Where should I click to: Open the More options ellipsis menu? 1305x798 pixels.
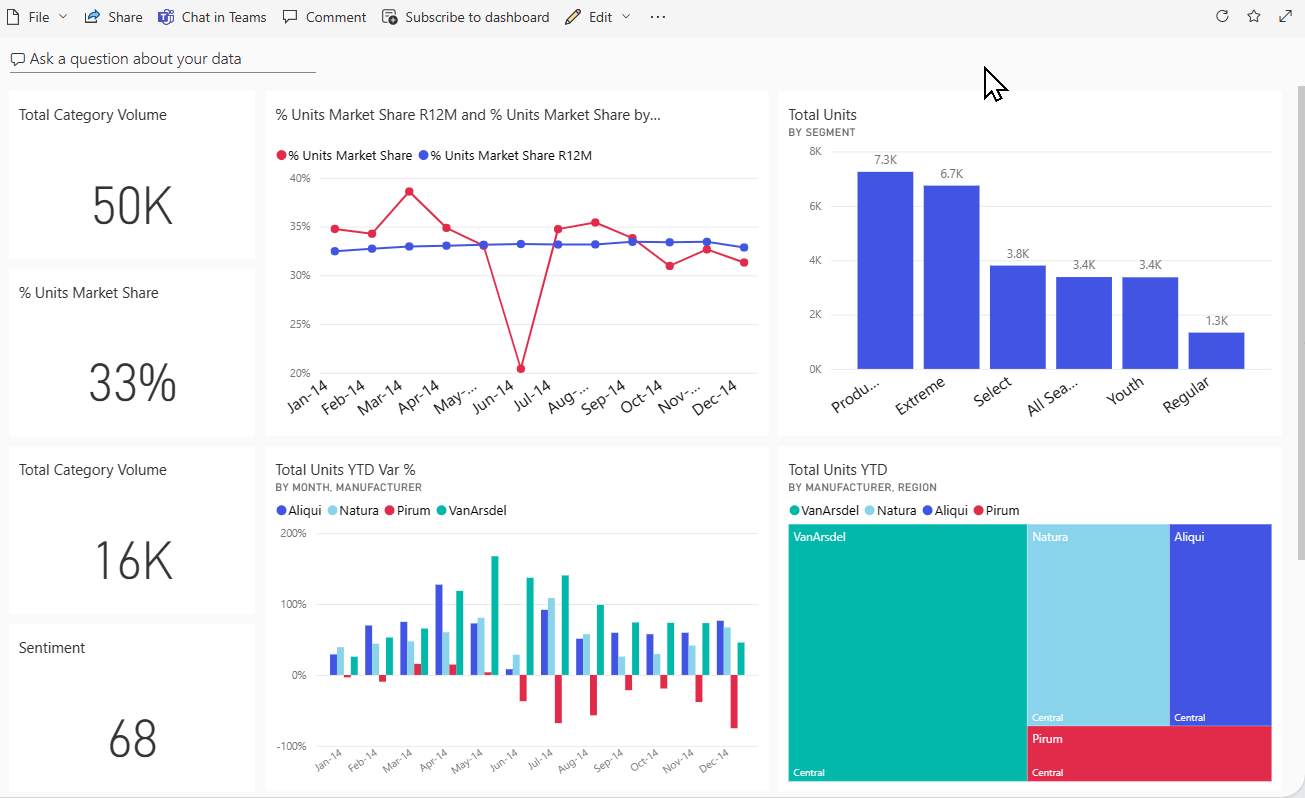point(657,16)
